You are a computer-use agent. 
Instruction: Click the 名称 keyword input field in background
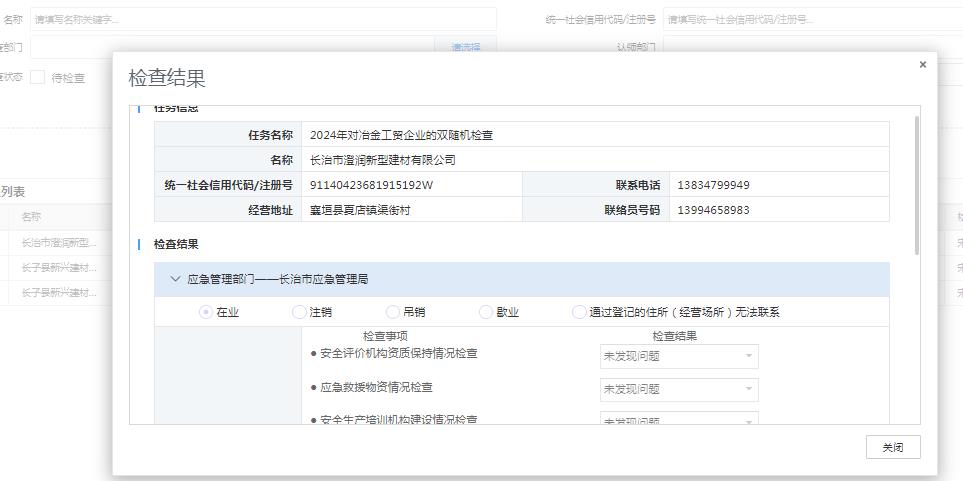263,19
